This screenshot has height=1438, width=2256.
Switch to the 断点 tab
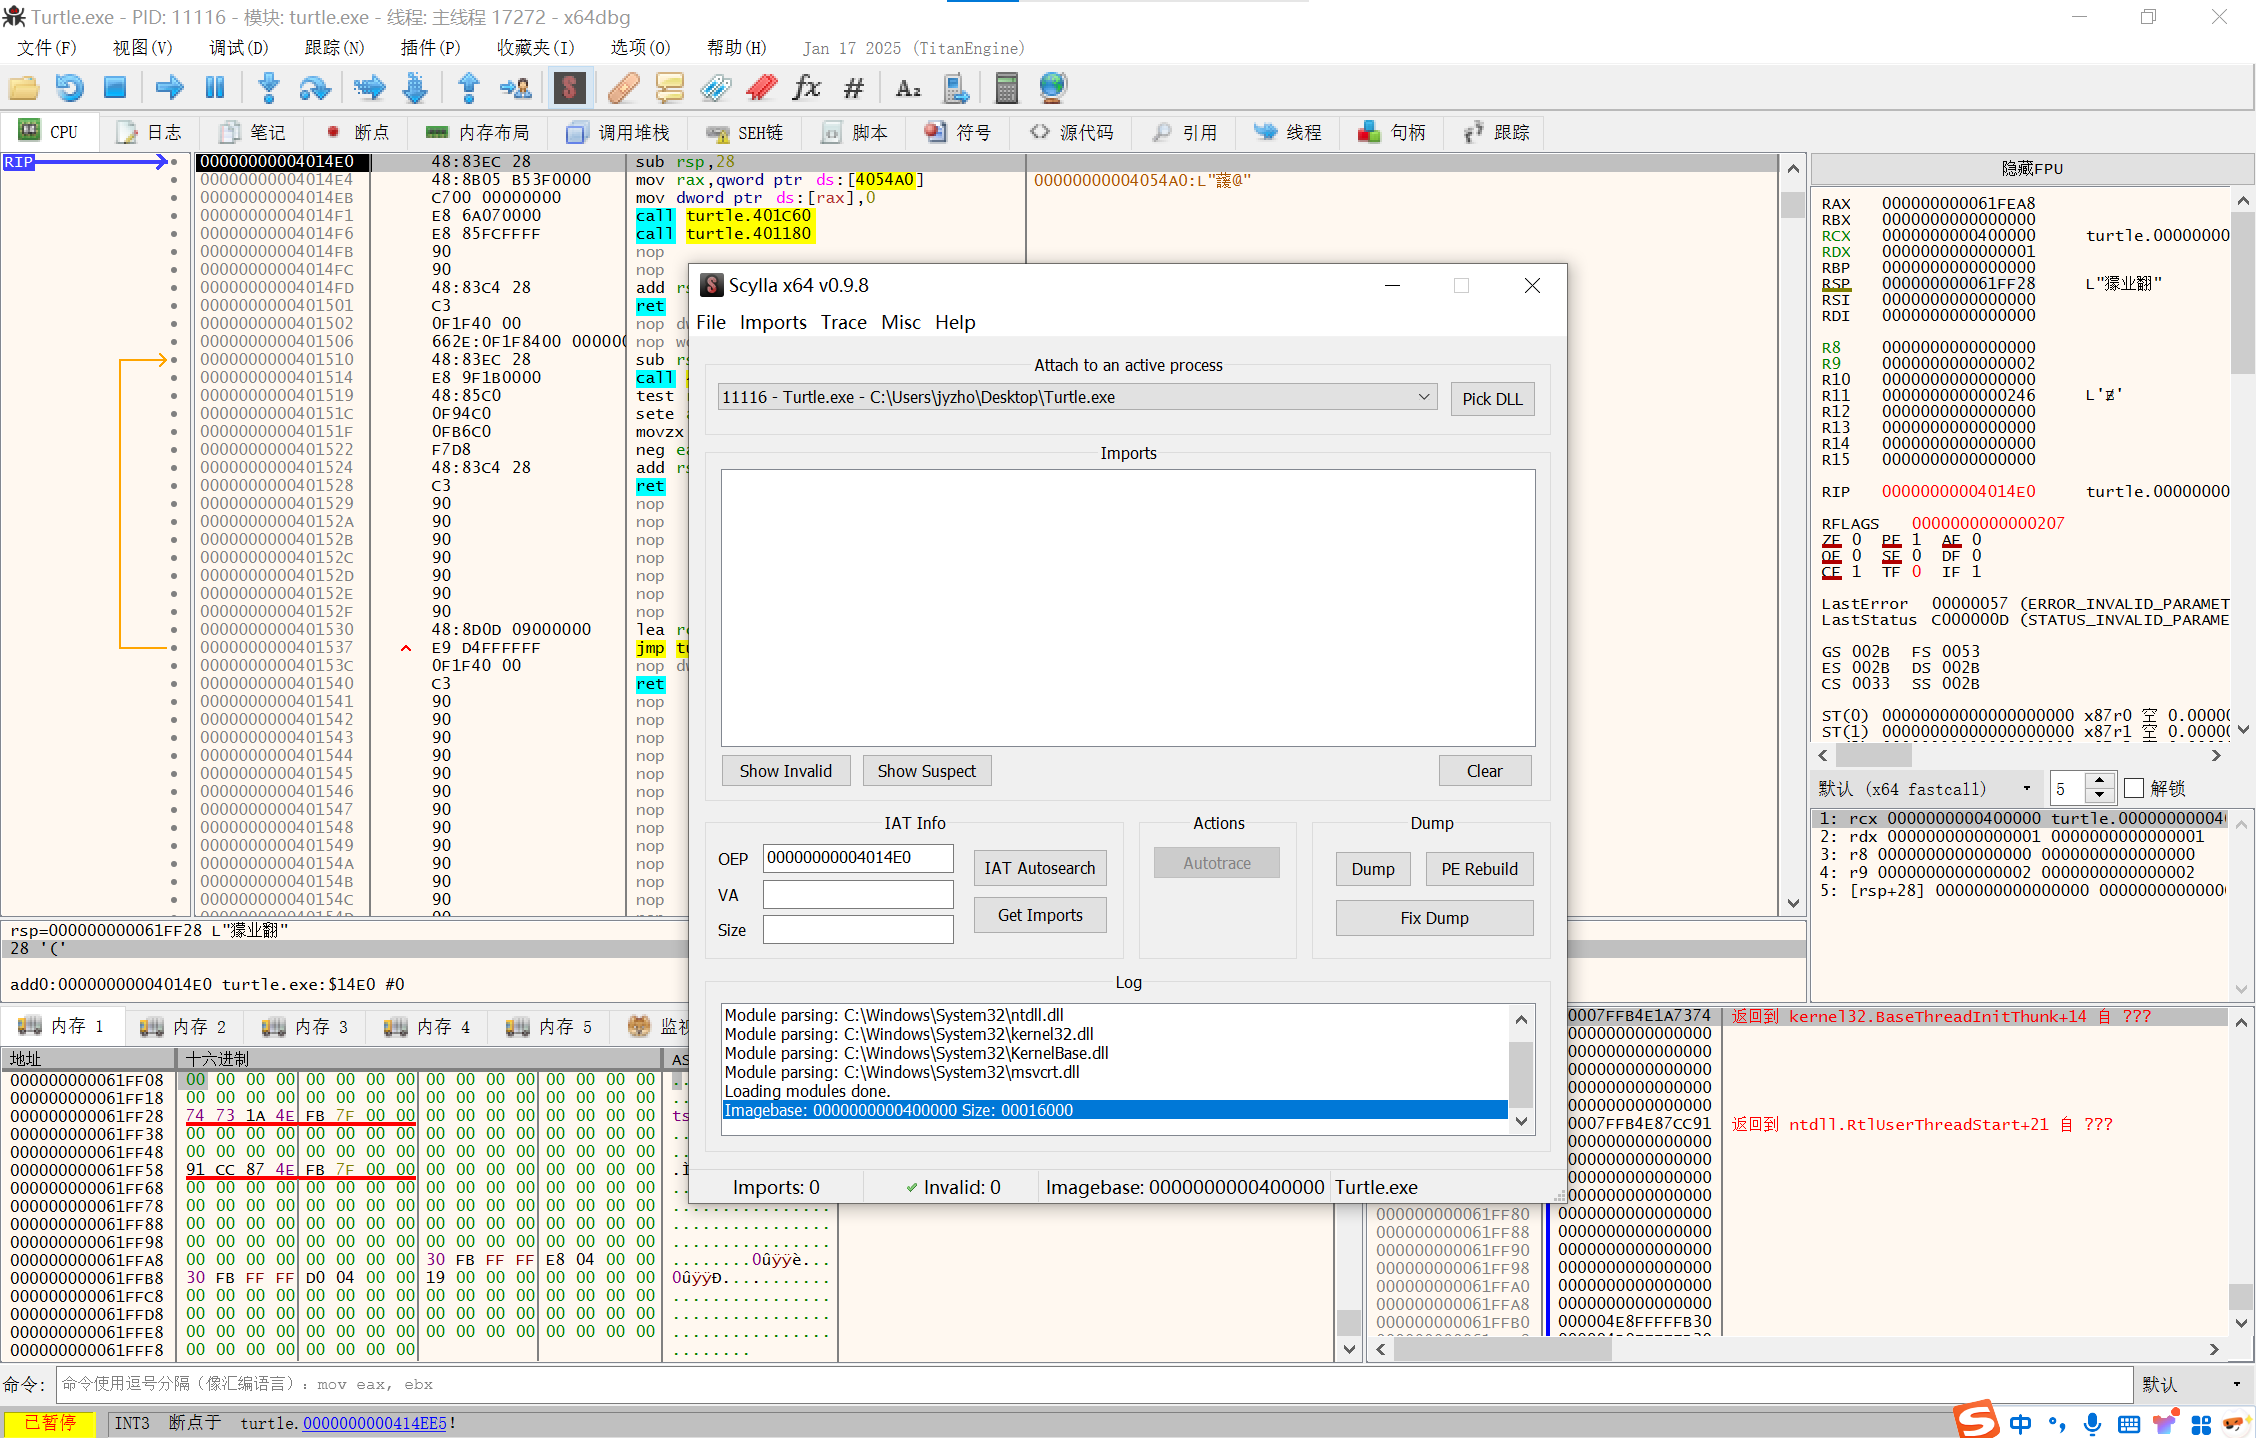tap(358, 132)
